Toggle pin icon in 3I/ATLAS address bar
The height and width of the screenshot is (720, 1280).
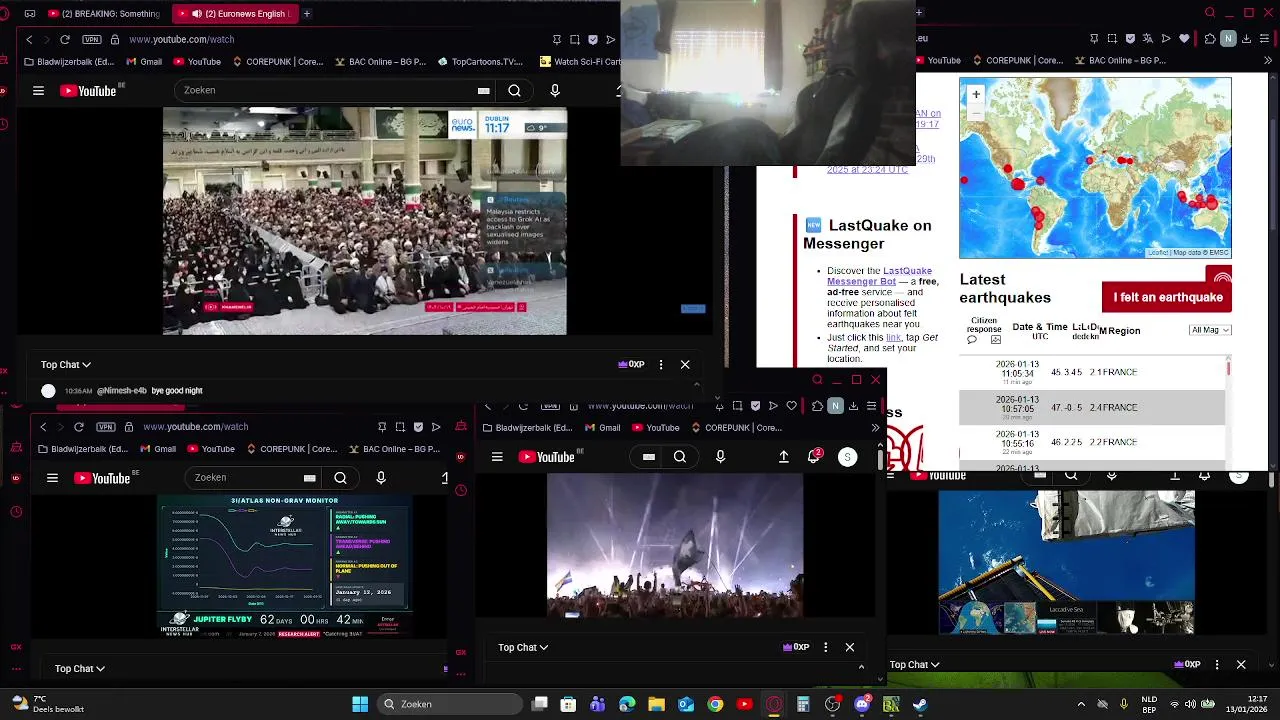click(383, 427)
